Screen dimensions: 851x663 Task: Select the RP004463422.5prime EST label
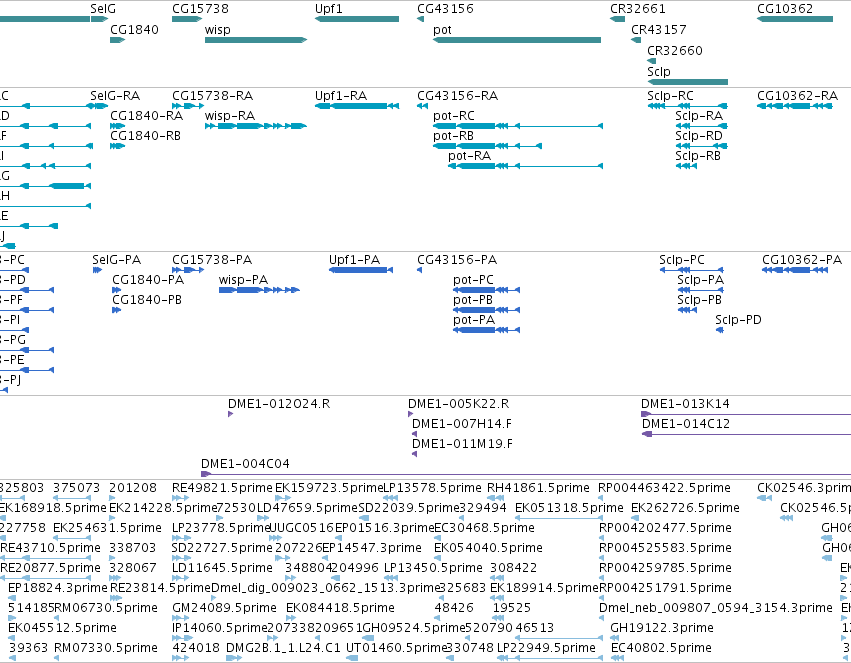(664, 488)
